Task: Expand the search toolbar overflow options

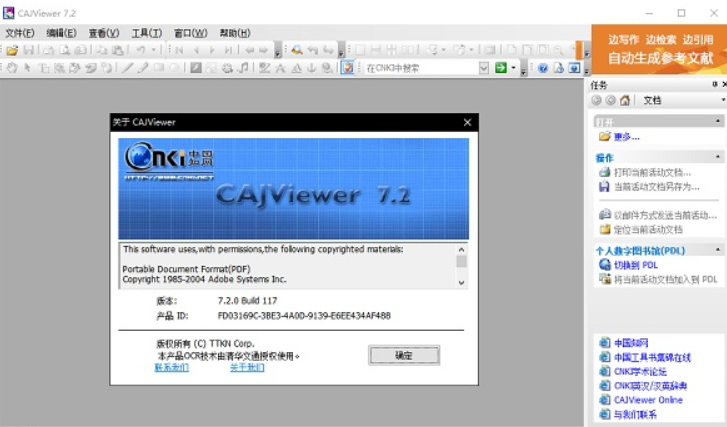Action: click(x=340, y=50)
